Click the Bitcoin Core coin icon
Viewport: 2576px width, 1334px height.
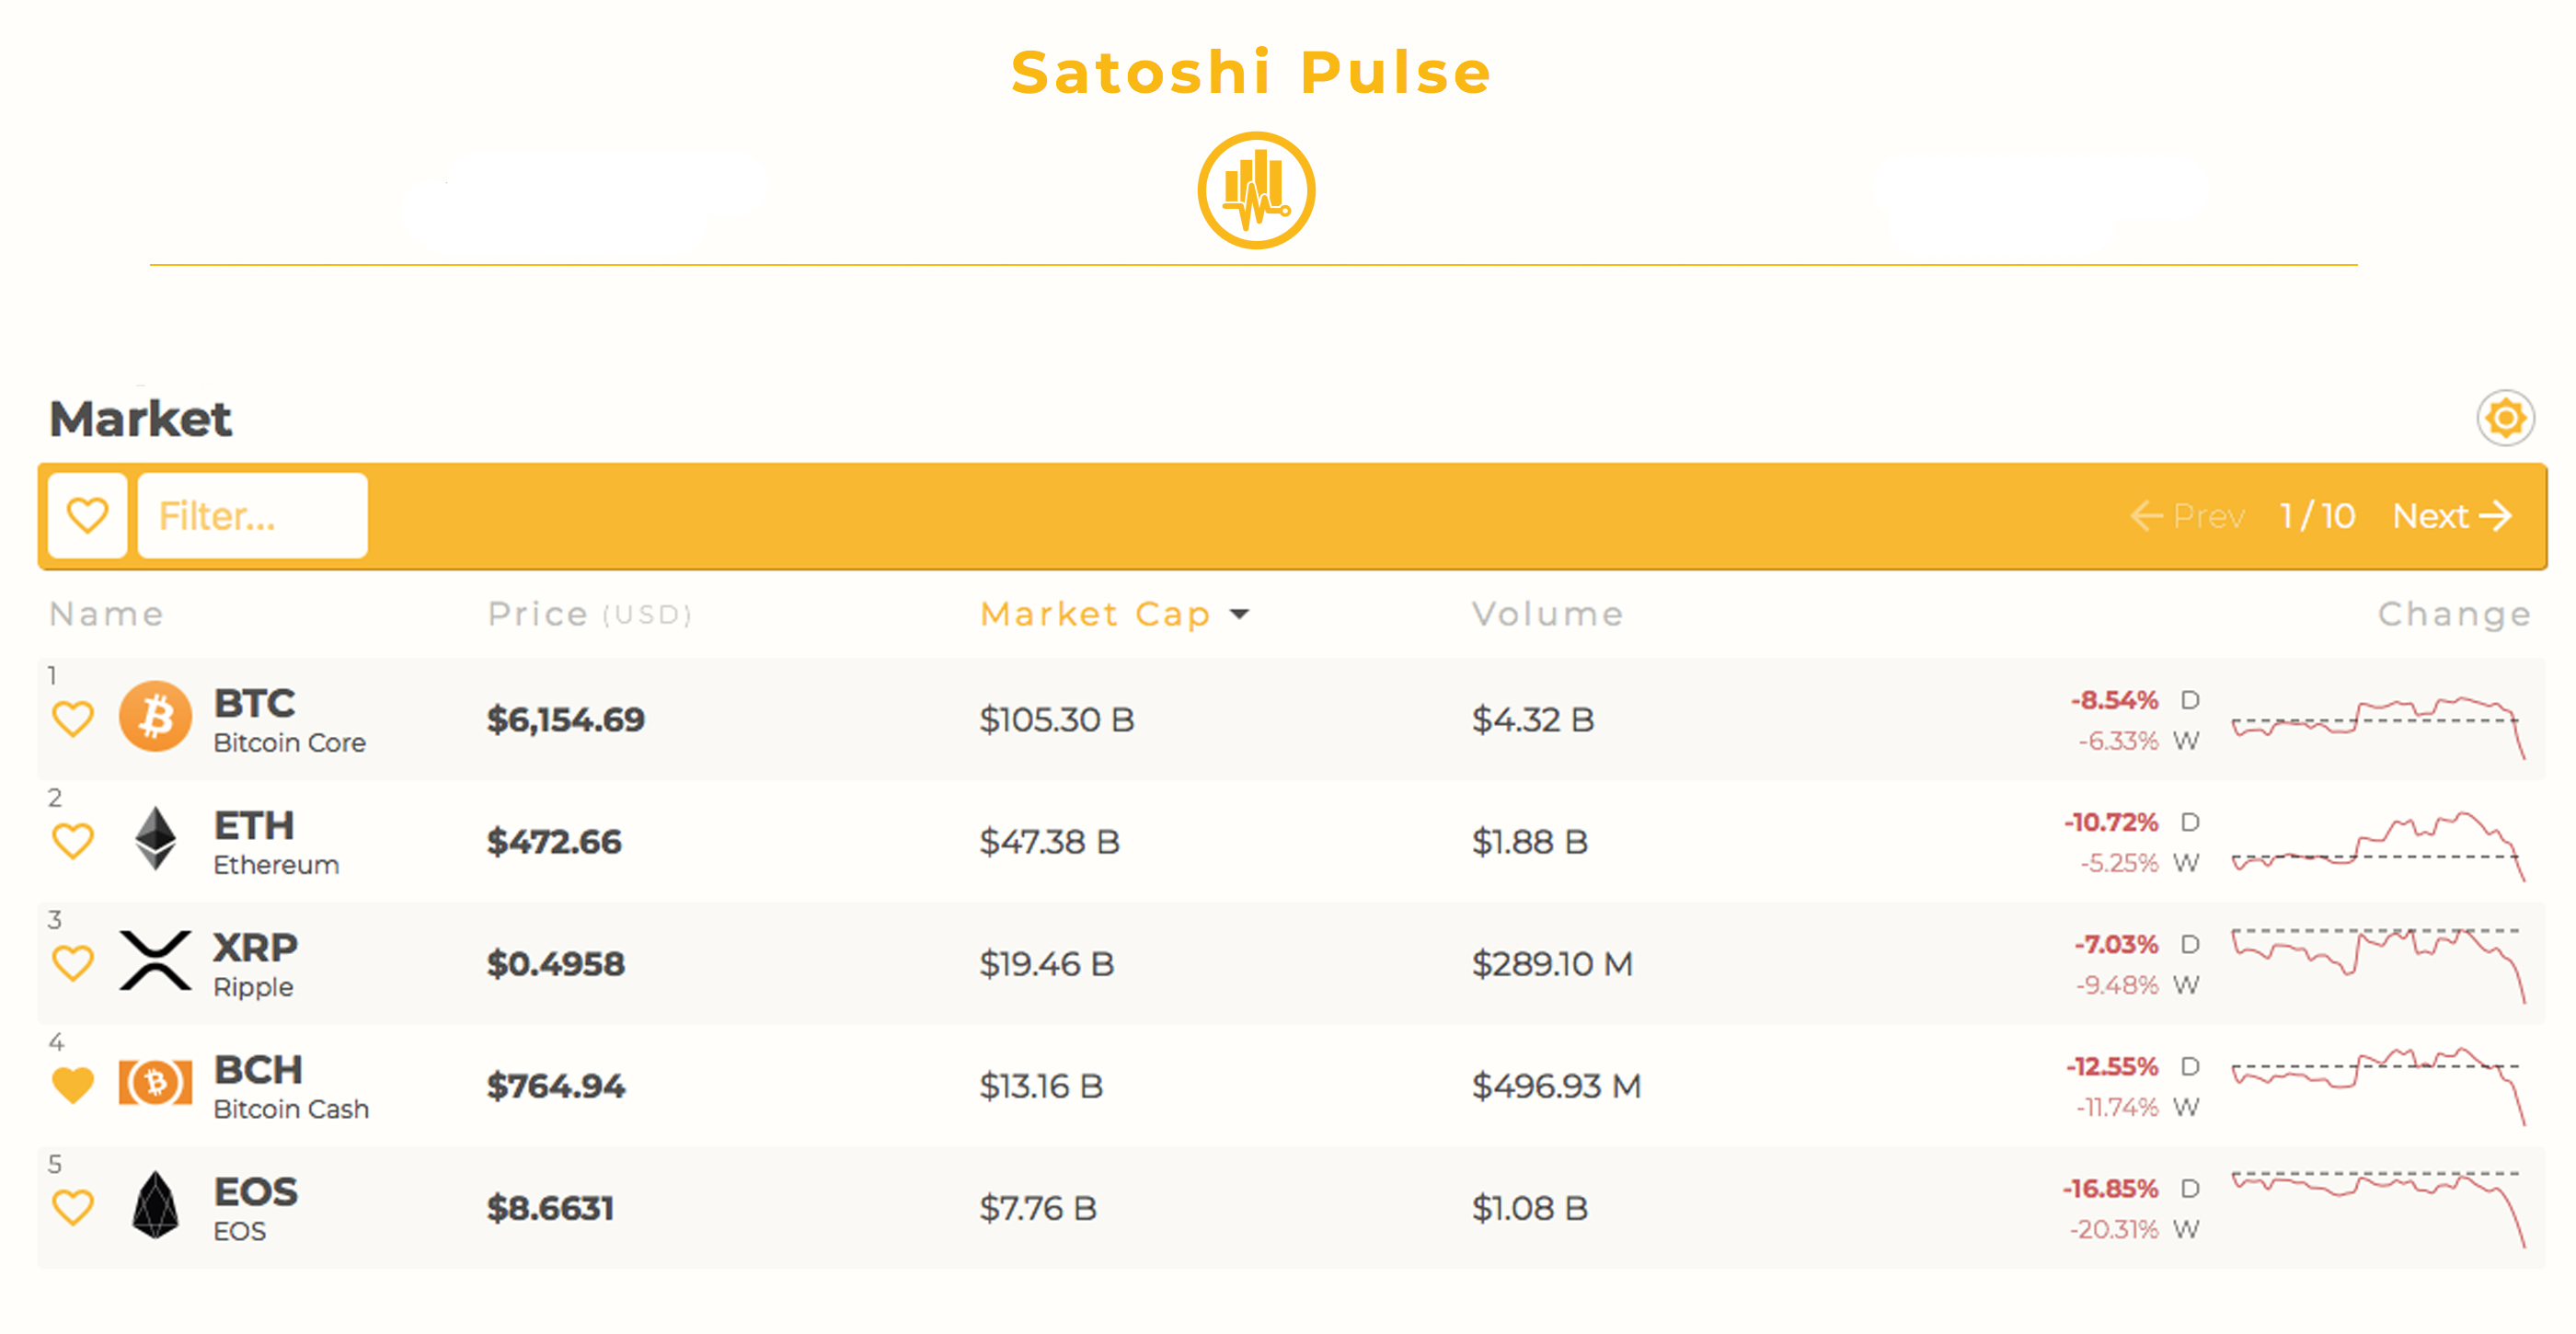(155, 716)
